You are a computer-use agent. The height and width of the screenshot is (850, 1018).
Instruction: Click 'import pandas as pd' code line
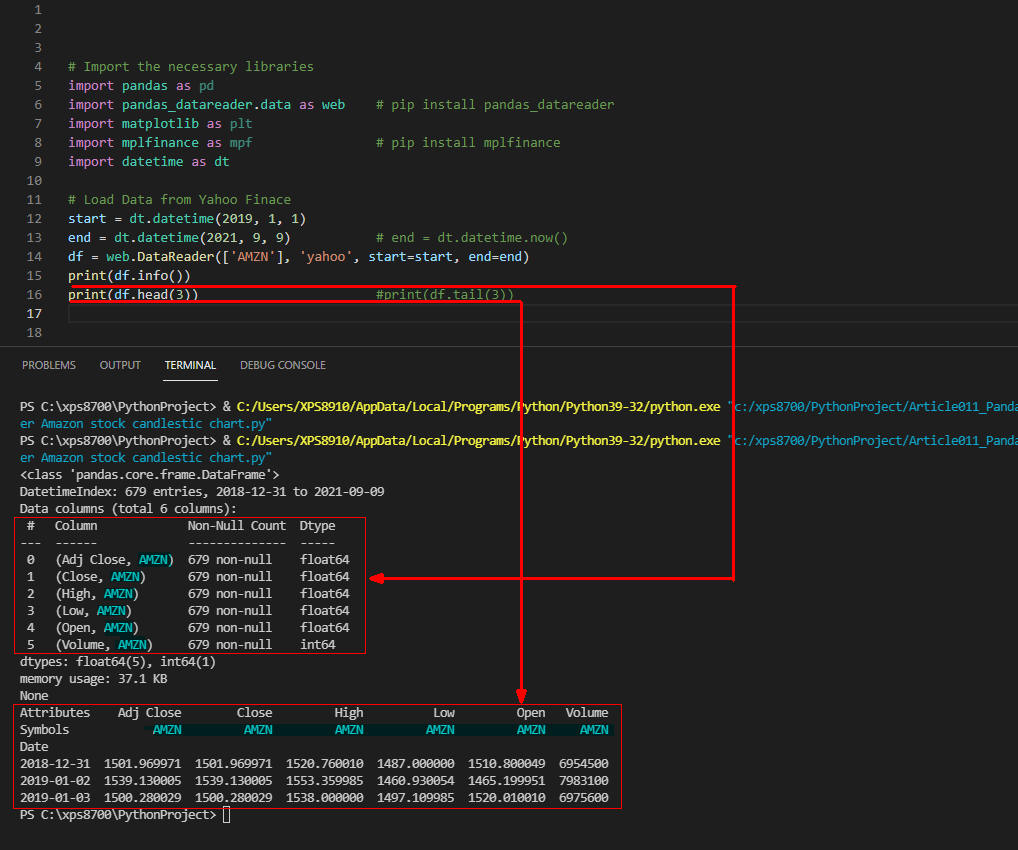[141, 86]
